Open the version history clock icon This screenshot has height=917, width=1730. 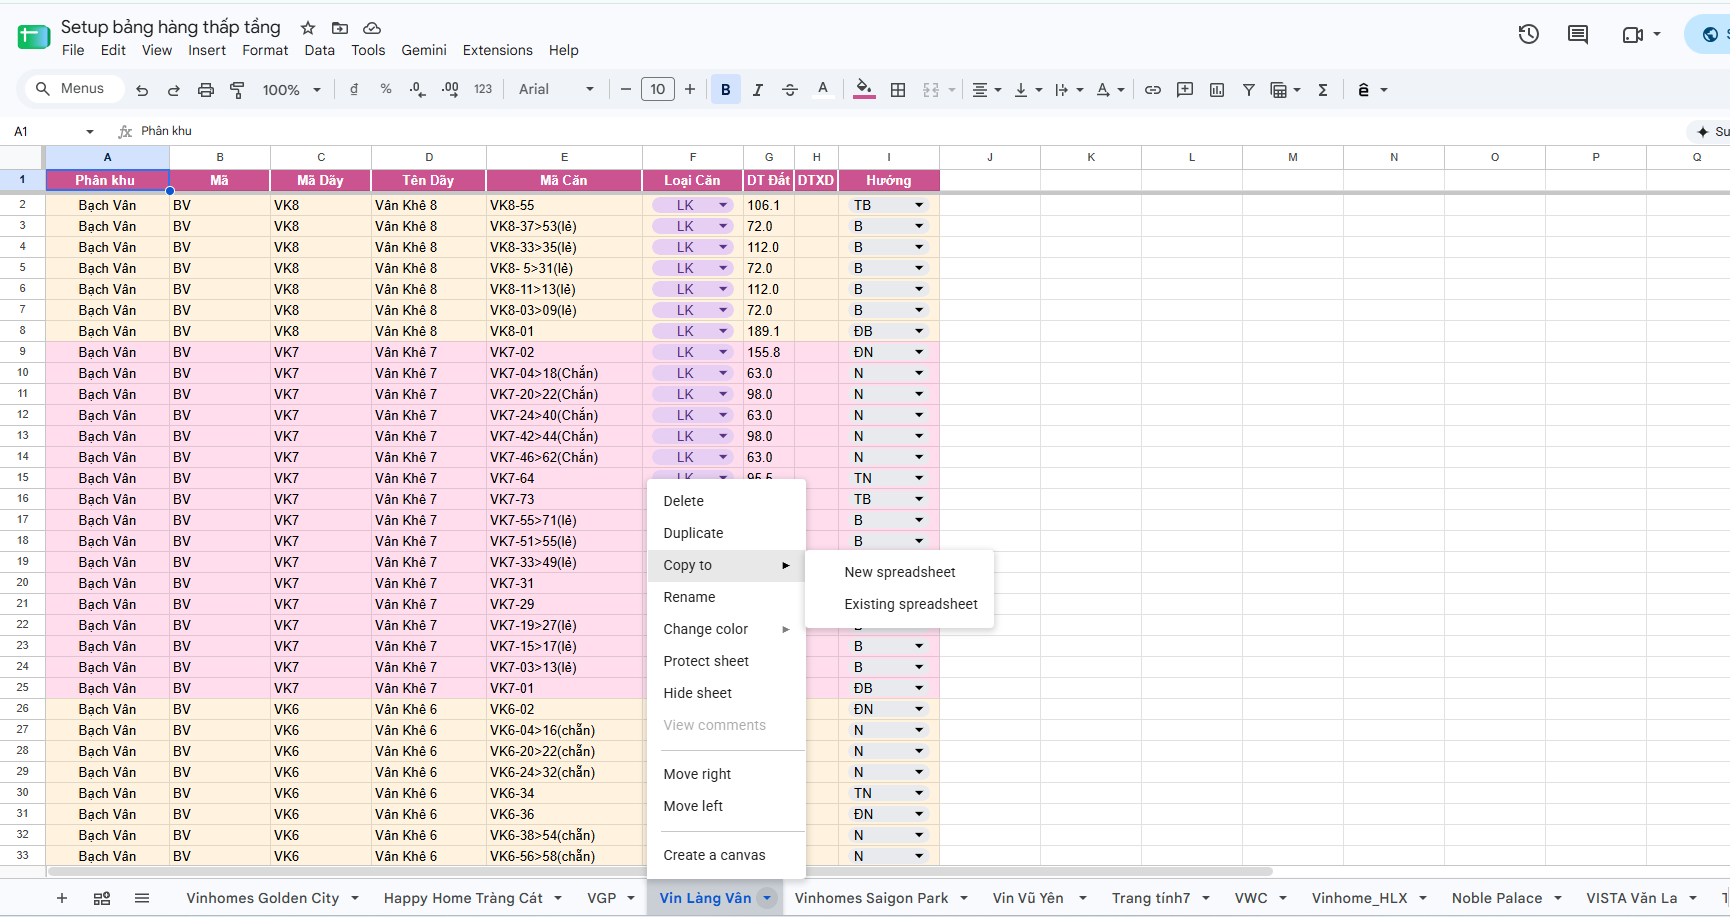pyautogui.click(x=1529, y=35)
